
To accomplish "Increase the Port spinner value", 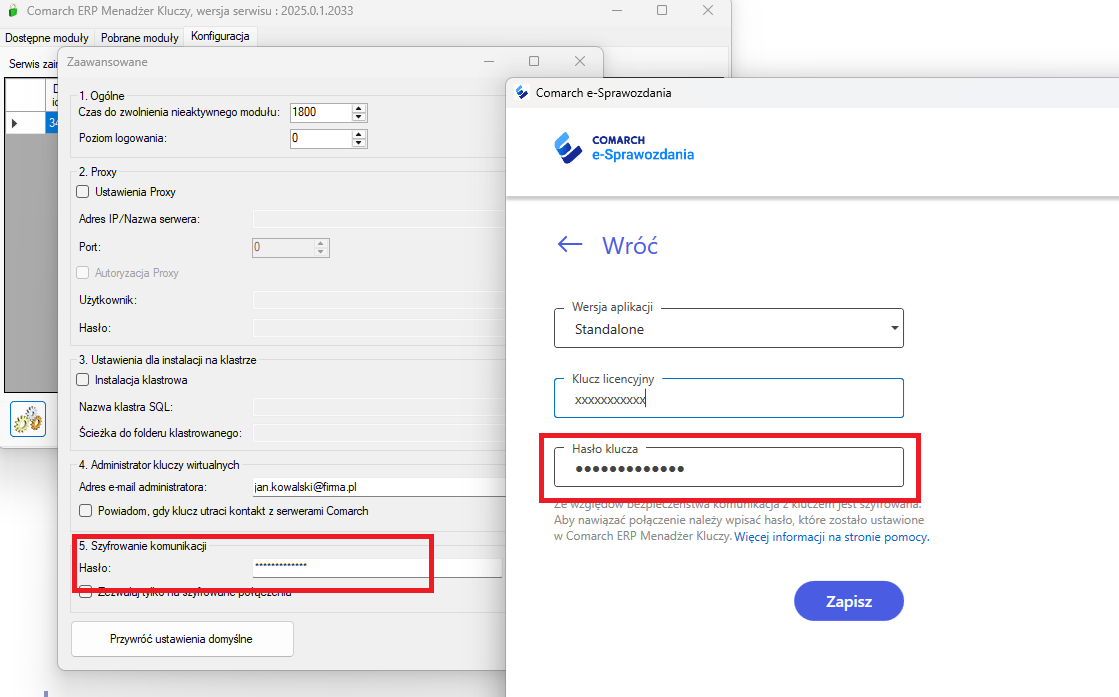I will point(321,243).
